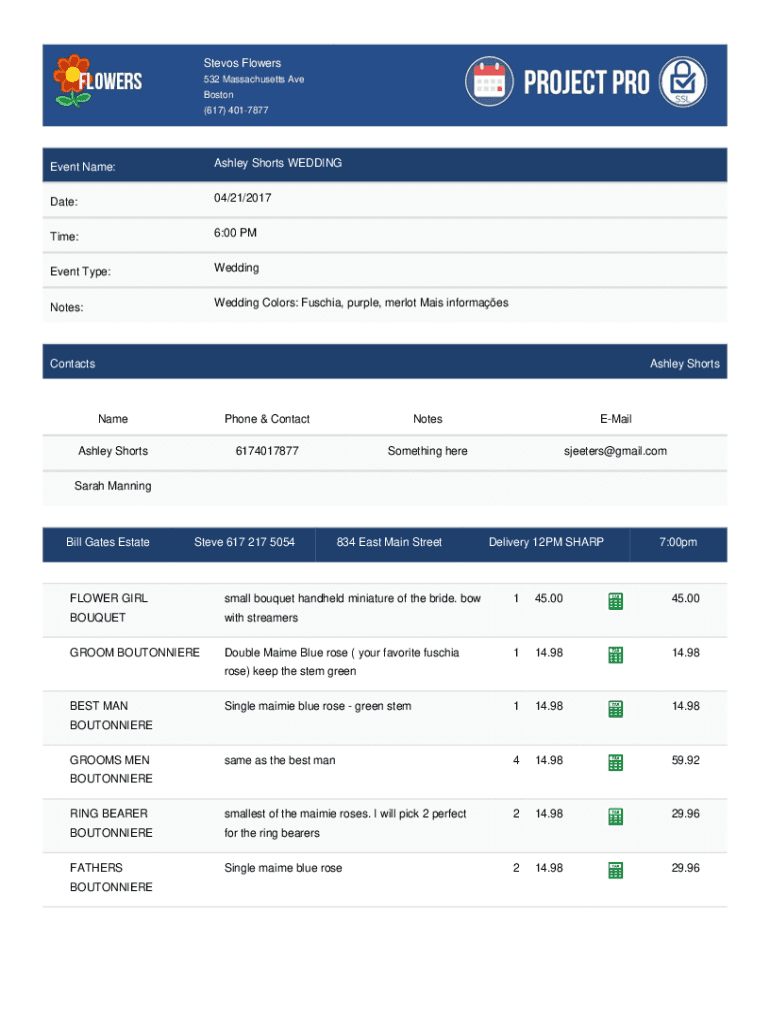Click the time value 6:00 PM

tap(235, 232)
